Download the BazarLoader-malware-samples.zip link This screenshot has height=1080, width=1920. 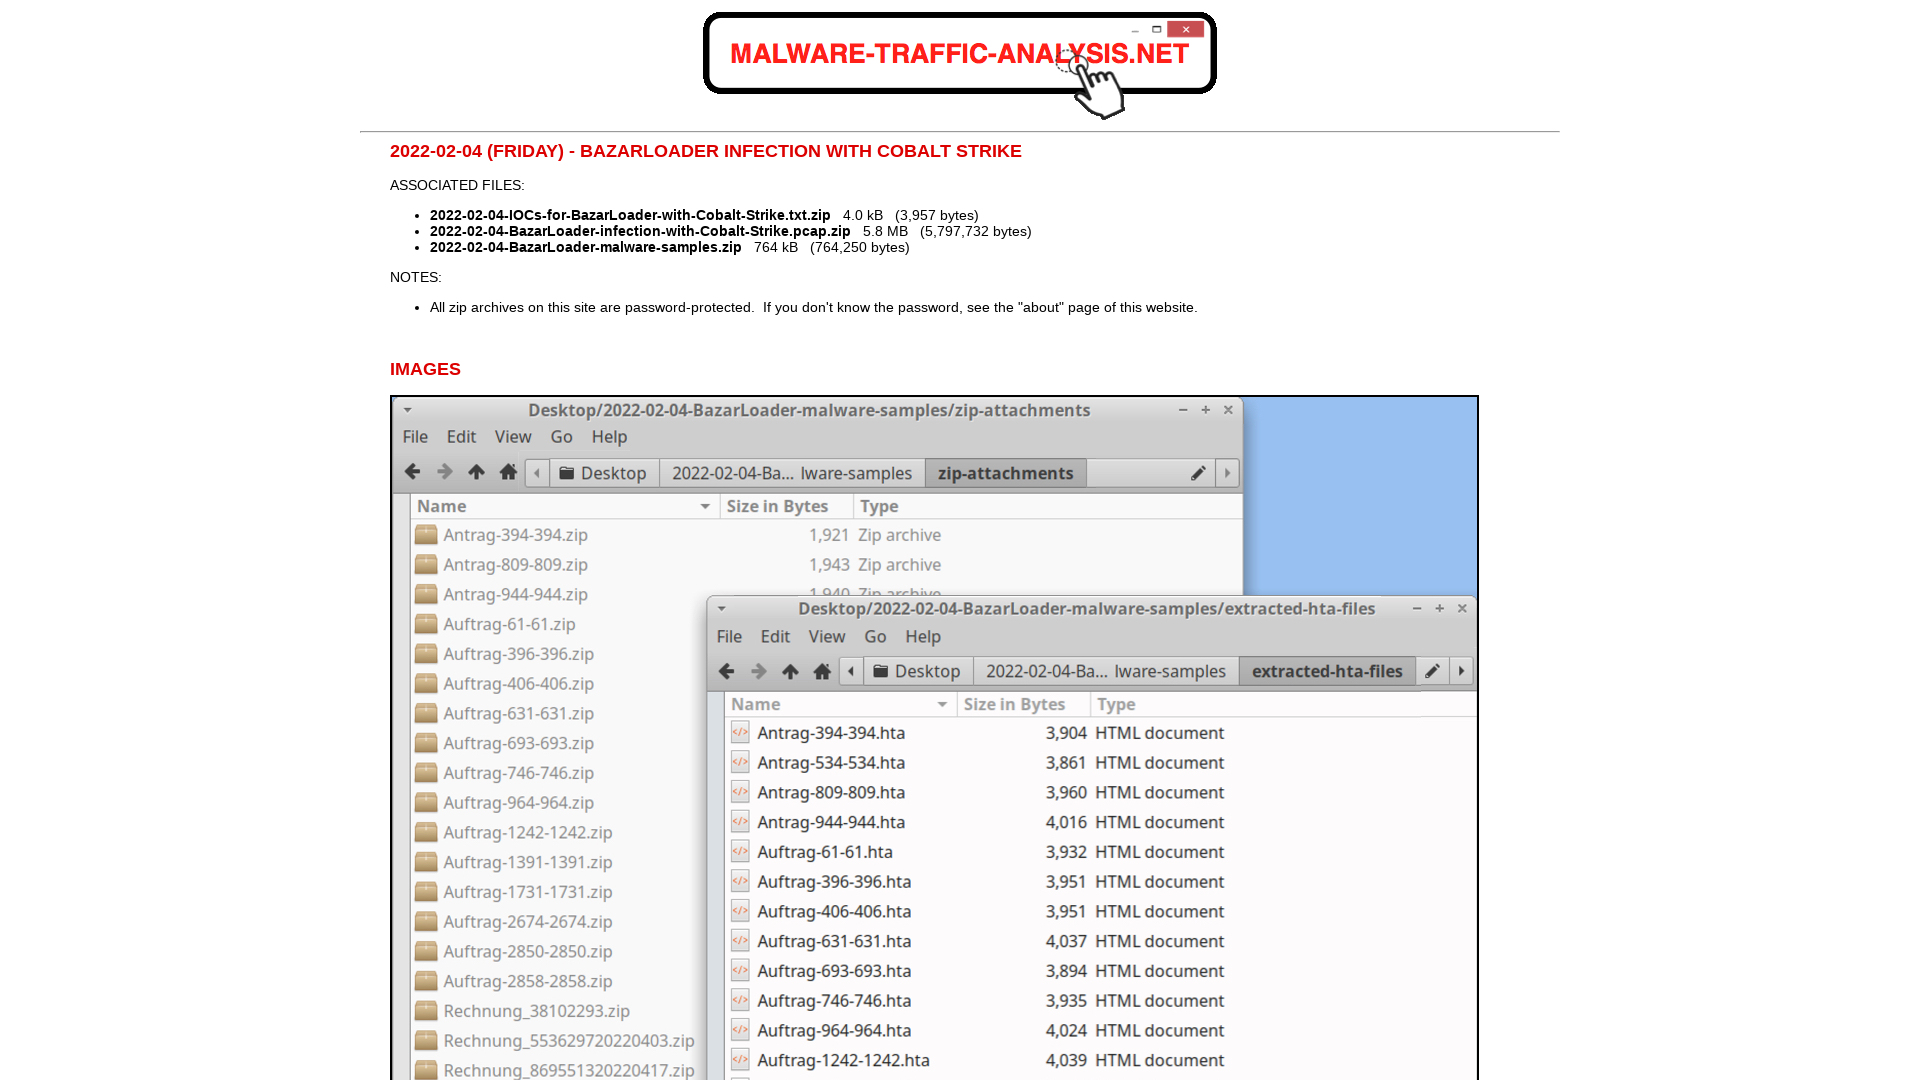[586, 247]
